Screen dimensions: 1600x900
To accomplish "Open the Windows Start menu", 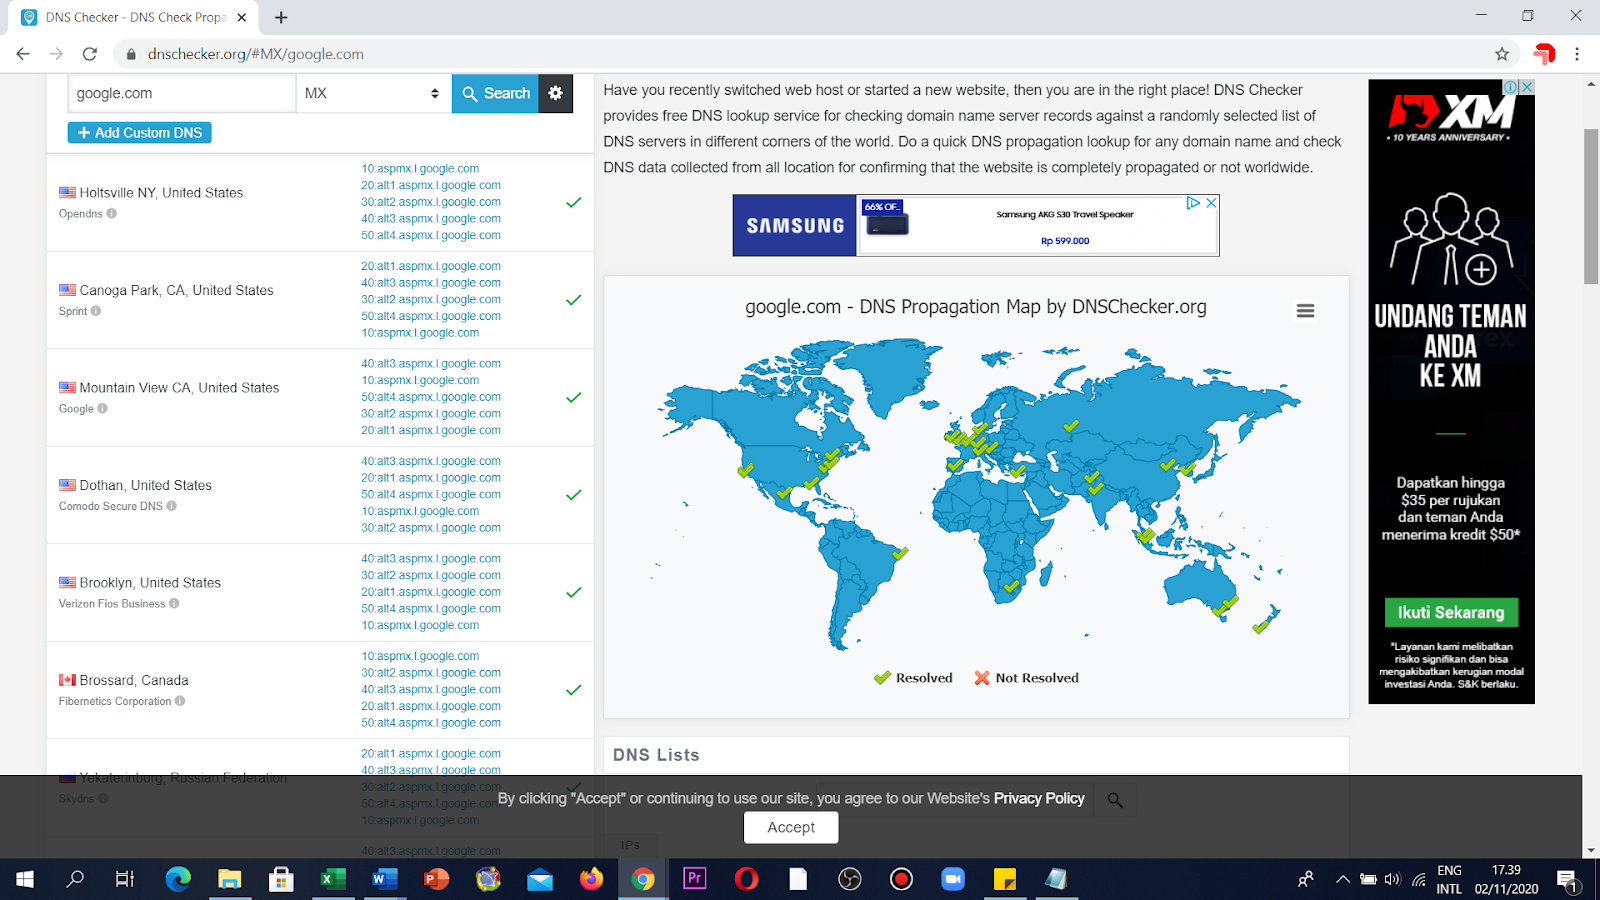I will pos(25,879).
